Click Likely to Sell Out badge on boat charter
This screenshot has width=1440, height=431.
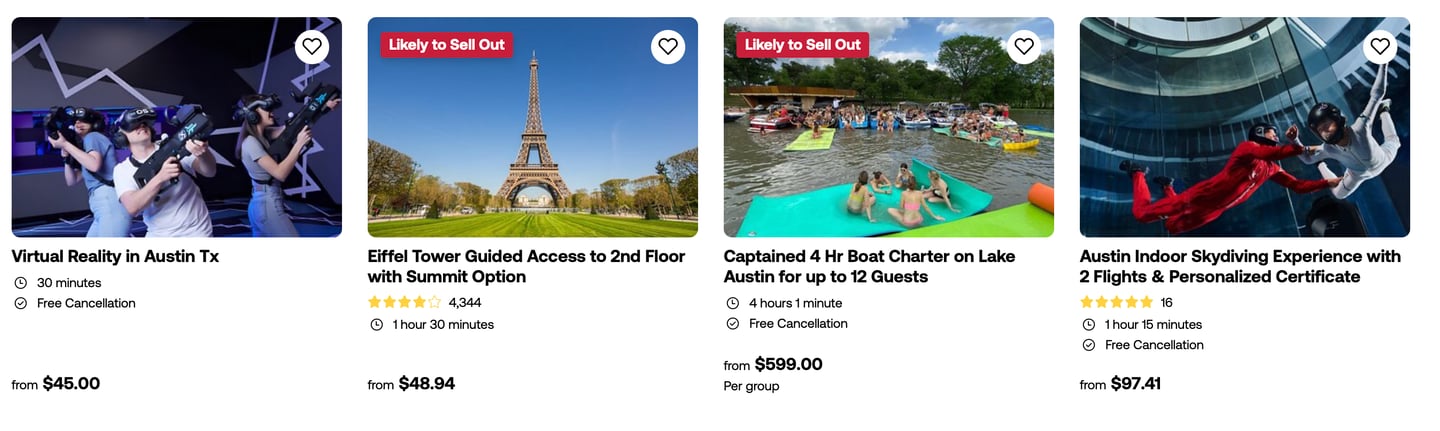(x=802, y=44)
